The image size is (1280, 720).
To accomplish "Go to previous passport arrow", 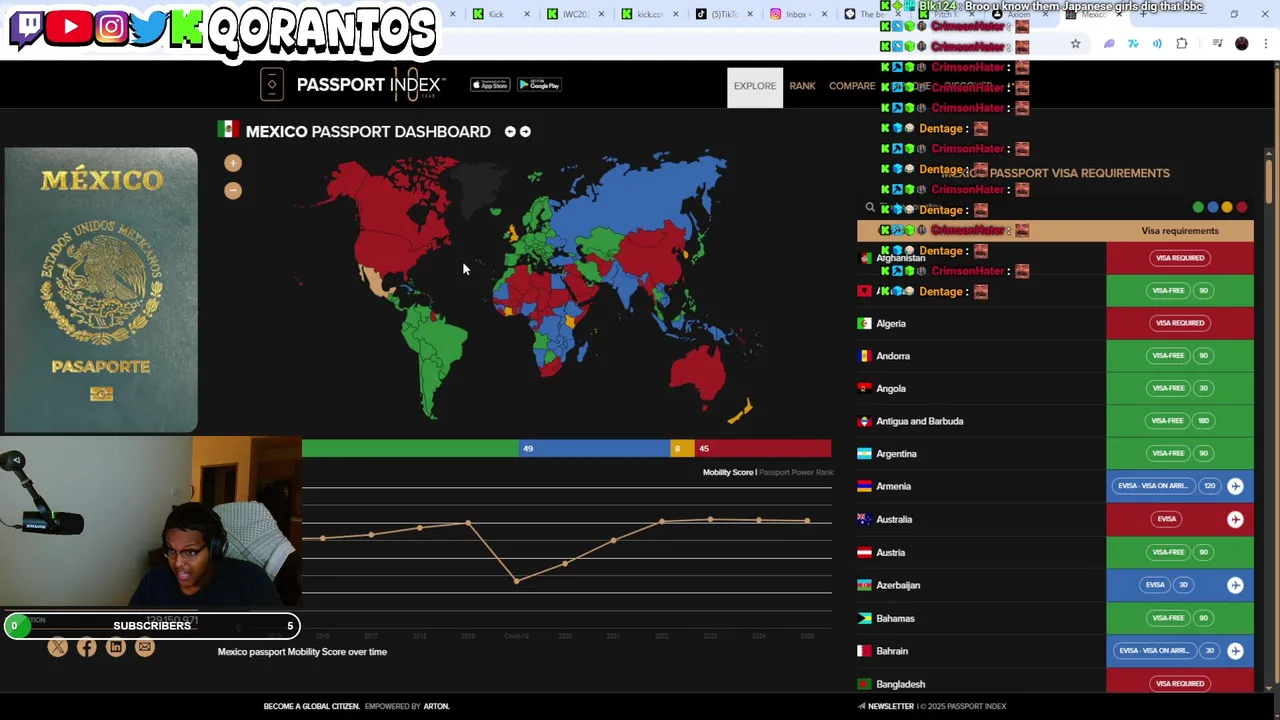I will coord(510,131).
